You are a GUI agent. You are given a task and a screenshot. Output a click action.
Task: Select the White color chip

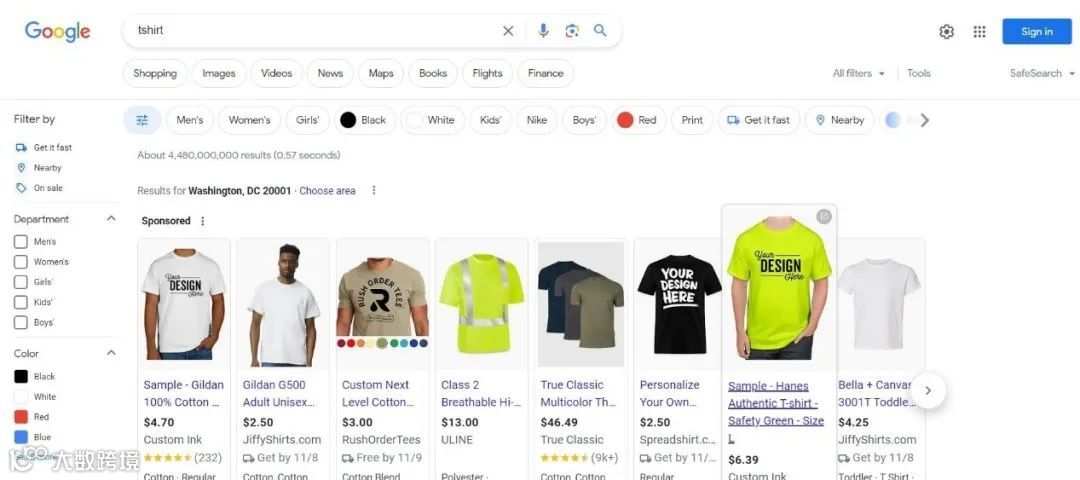pos(433,120)
